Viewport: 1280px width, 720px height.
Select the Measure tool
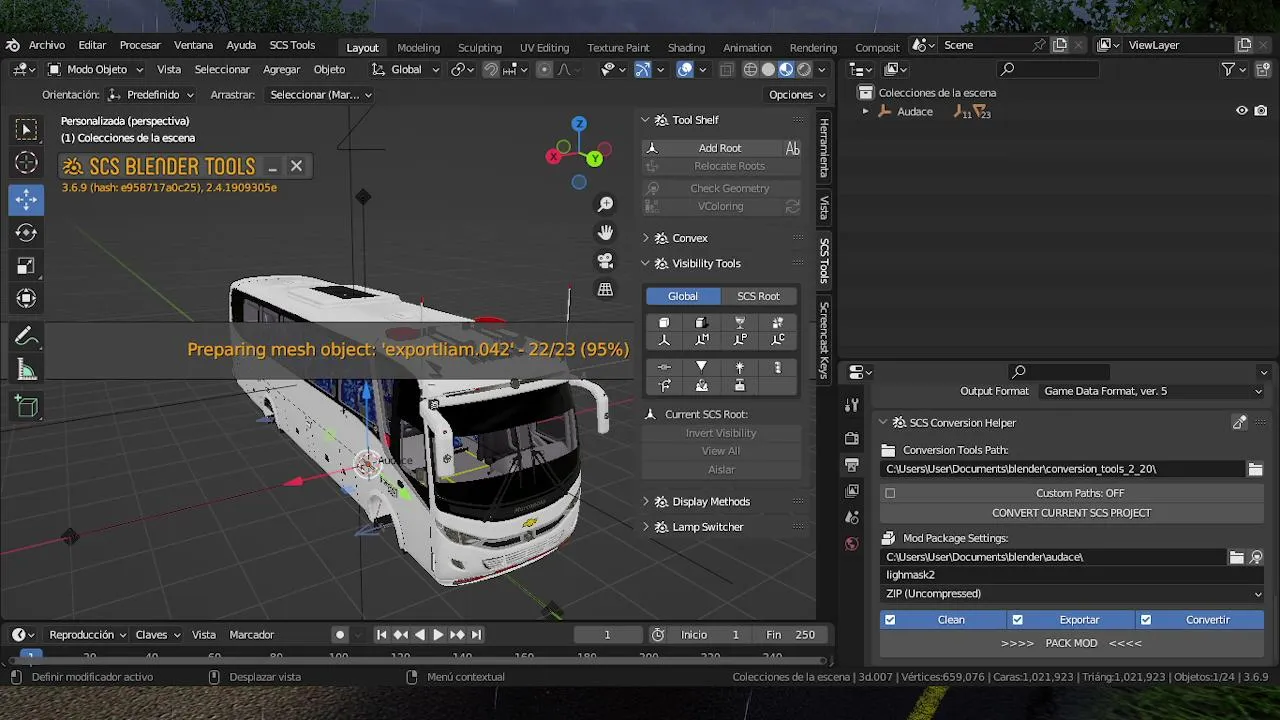point(26,371)
